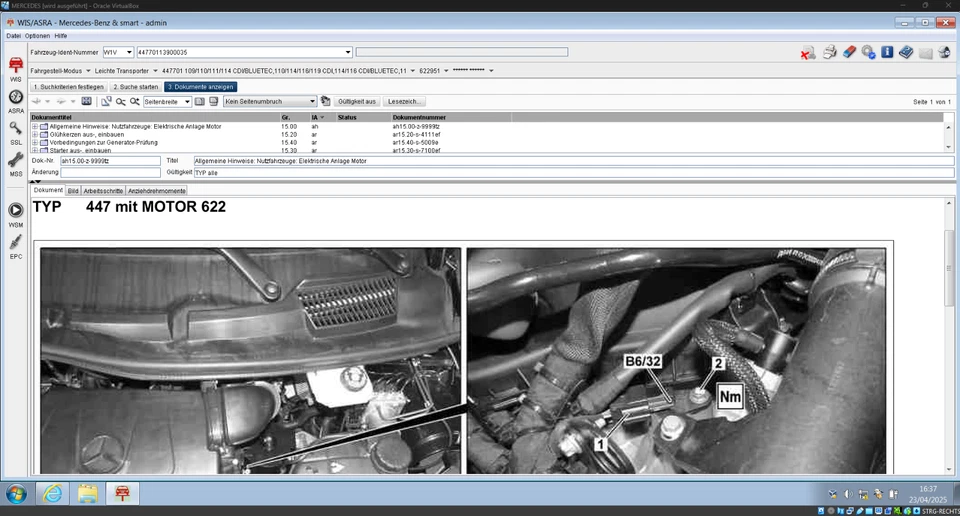Click the save diskette icon in document toolbar
The width and height of the screenshot is (960, 516).
click(x=86, y=101)
